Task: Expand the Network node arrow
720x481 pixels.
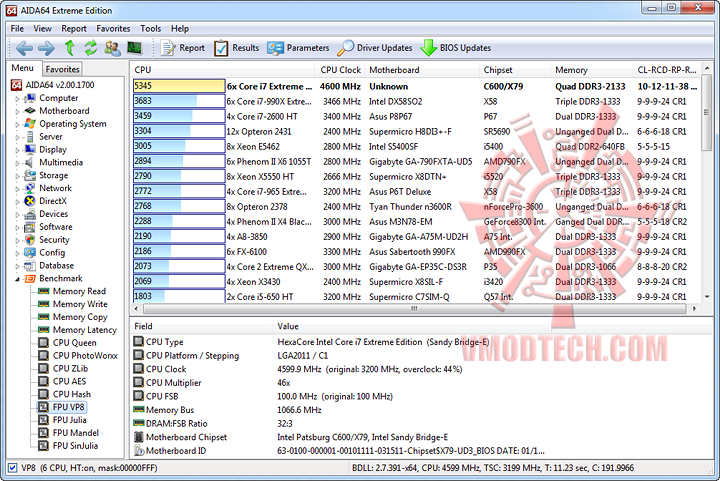Action: (x=17, y=188)
